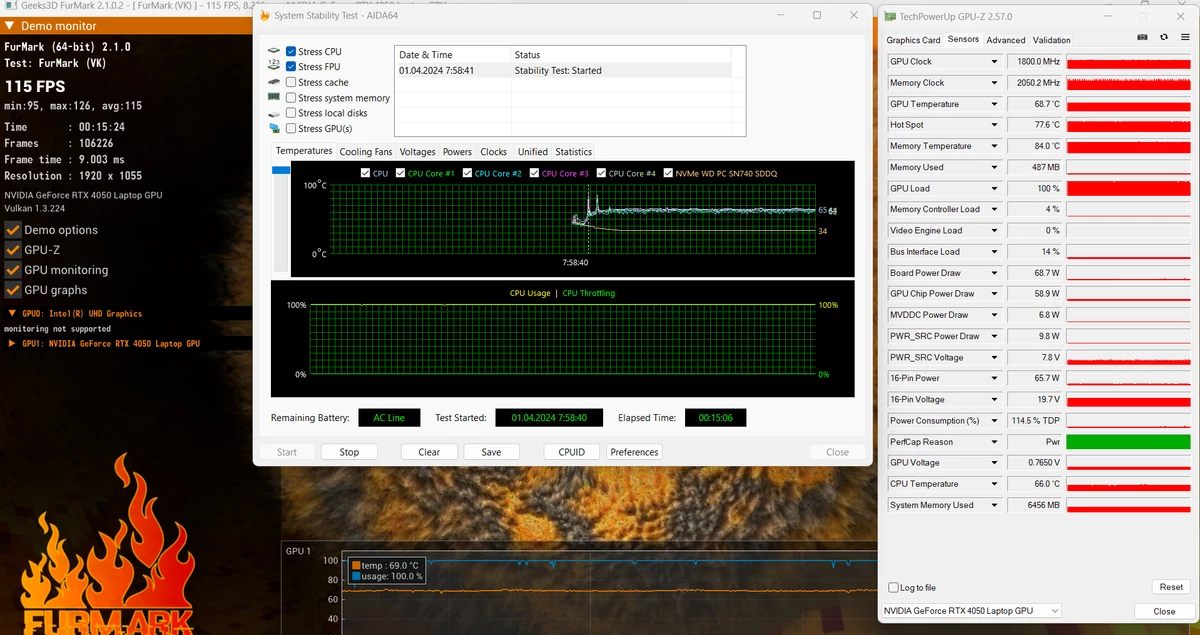Screen dimensions: 1200x635
Task: Toggle the CPU Core #1 graph checkbox
Action: pos(401,173)
